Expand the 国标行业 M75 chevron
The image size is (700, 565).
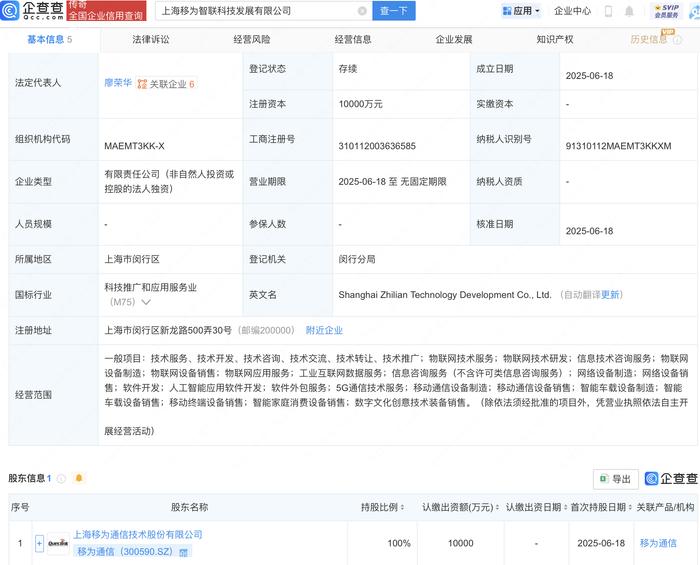click(146, 302)
